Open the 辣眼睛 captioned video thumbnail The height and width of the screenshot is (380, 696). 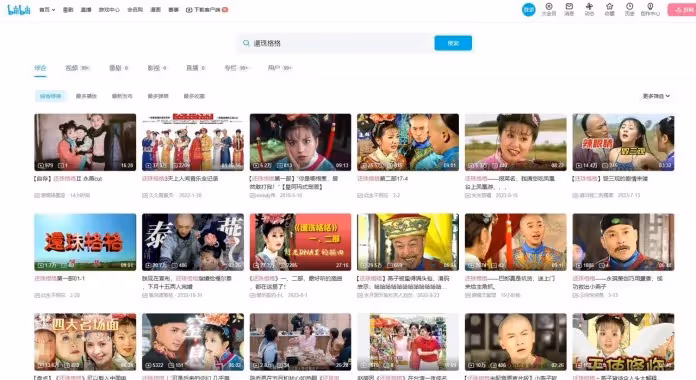click(x=623, y=142)
